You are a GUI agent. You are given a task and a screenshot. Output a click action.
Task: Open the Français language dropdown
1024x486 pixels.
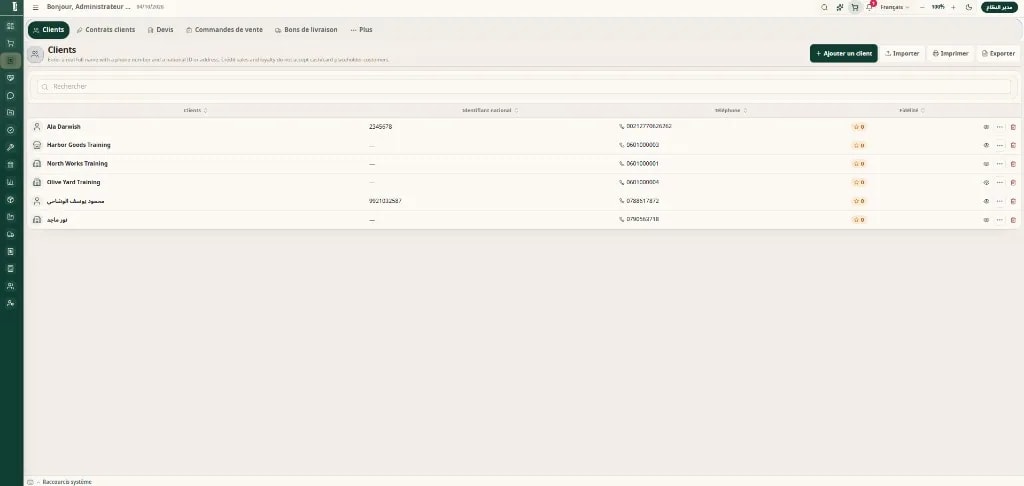tap(895, 7)
